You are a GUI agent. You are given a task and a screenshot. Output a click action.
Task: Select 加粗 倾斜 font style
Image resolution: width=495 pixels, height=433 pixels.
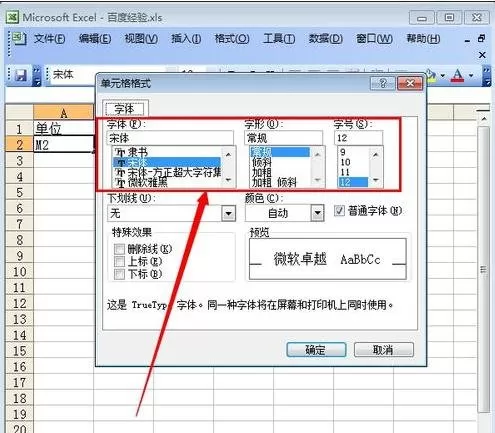[x=280, y=183]
